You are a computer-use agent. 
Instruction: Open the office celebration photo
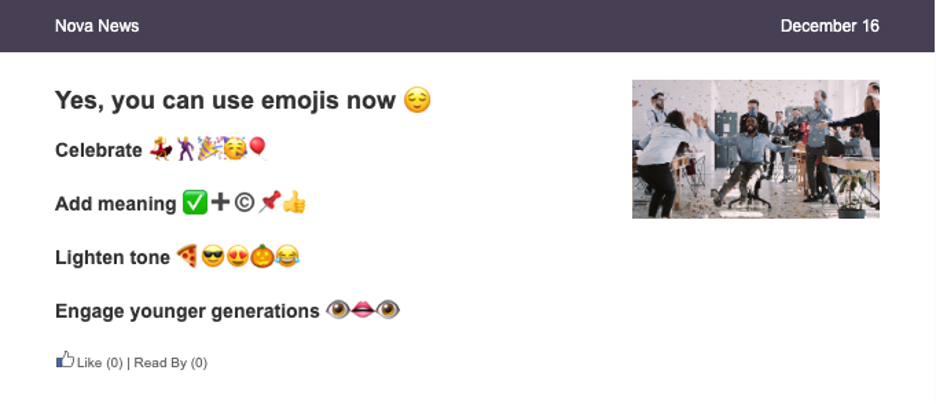755,149
